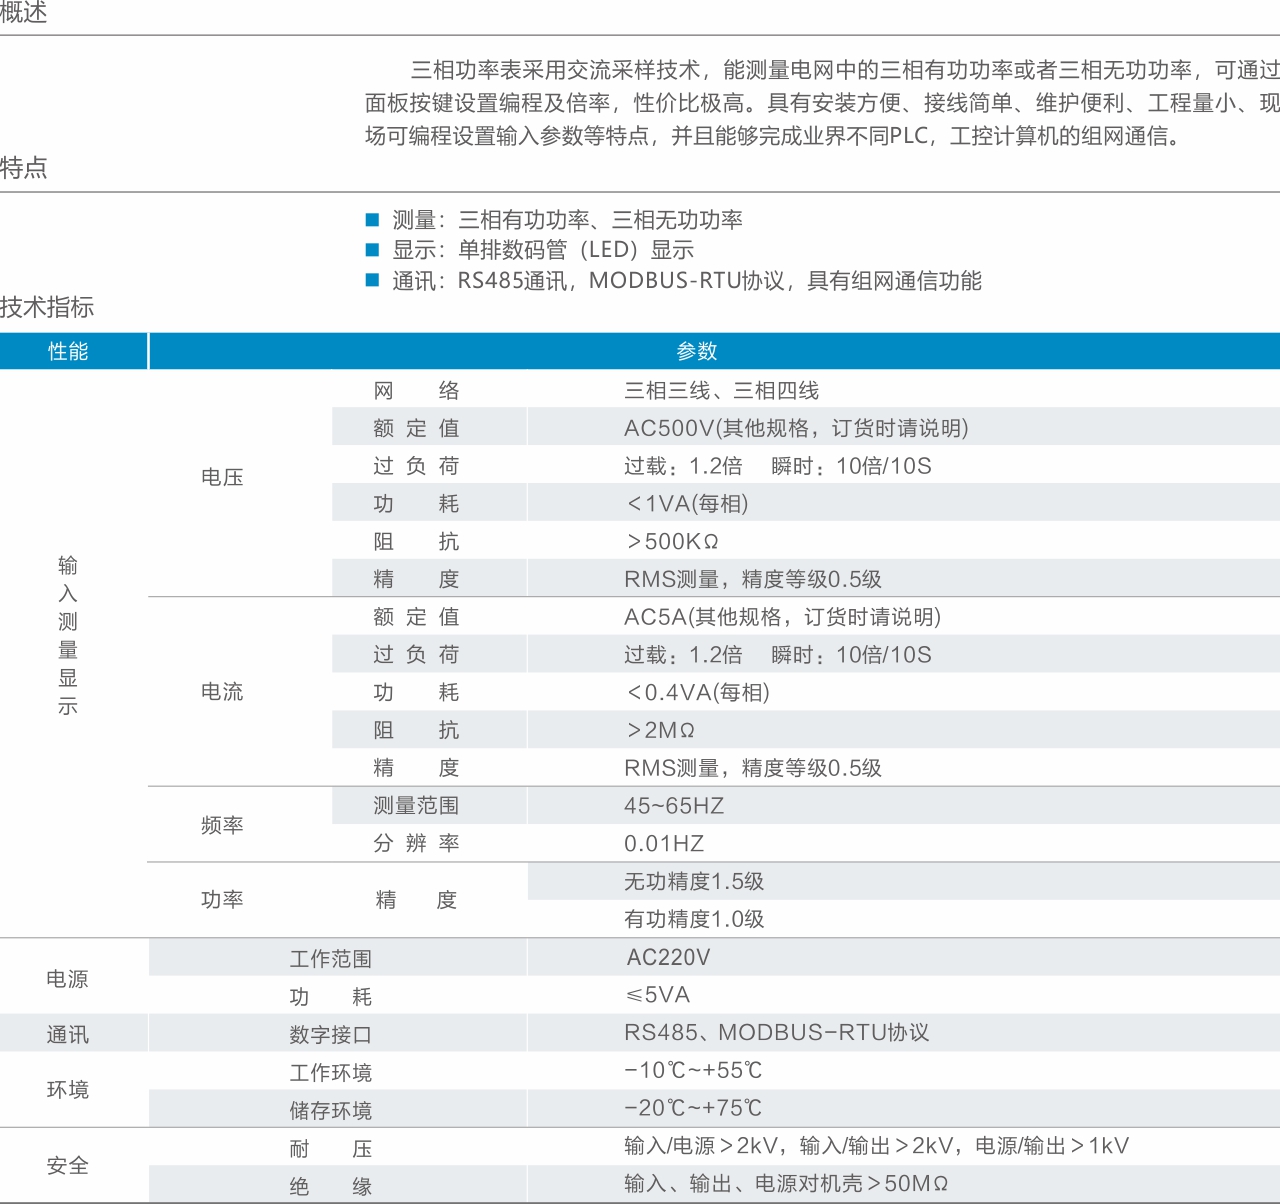Click the value 有功精度1.0级
The width and height of the screenshot is (1280, 1204).
(694, 920)
